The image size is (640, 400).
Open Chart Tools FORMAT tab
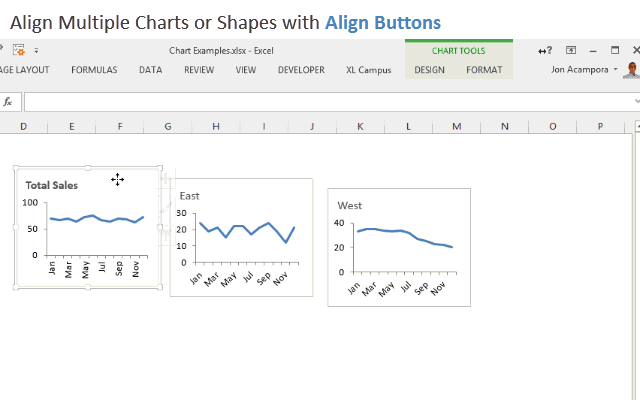[484, 70]
